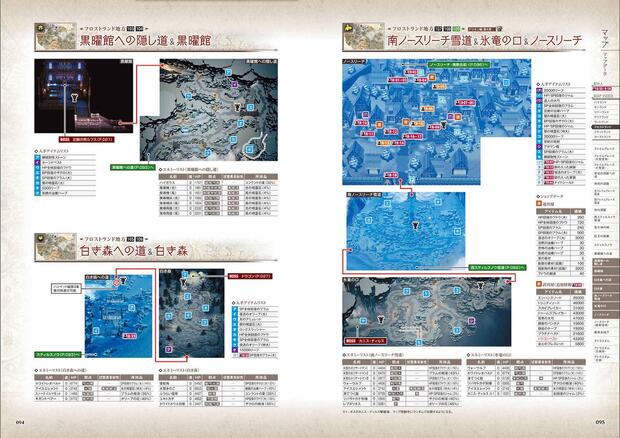Click the purple chest marker in hidden path map
Image resolution: width=620 pixels, height=438 pixels.
(x=234, y=84)
